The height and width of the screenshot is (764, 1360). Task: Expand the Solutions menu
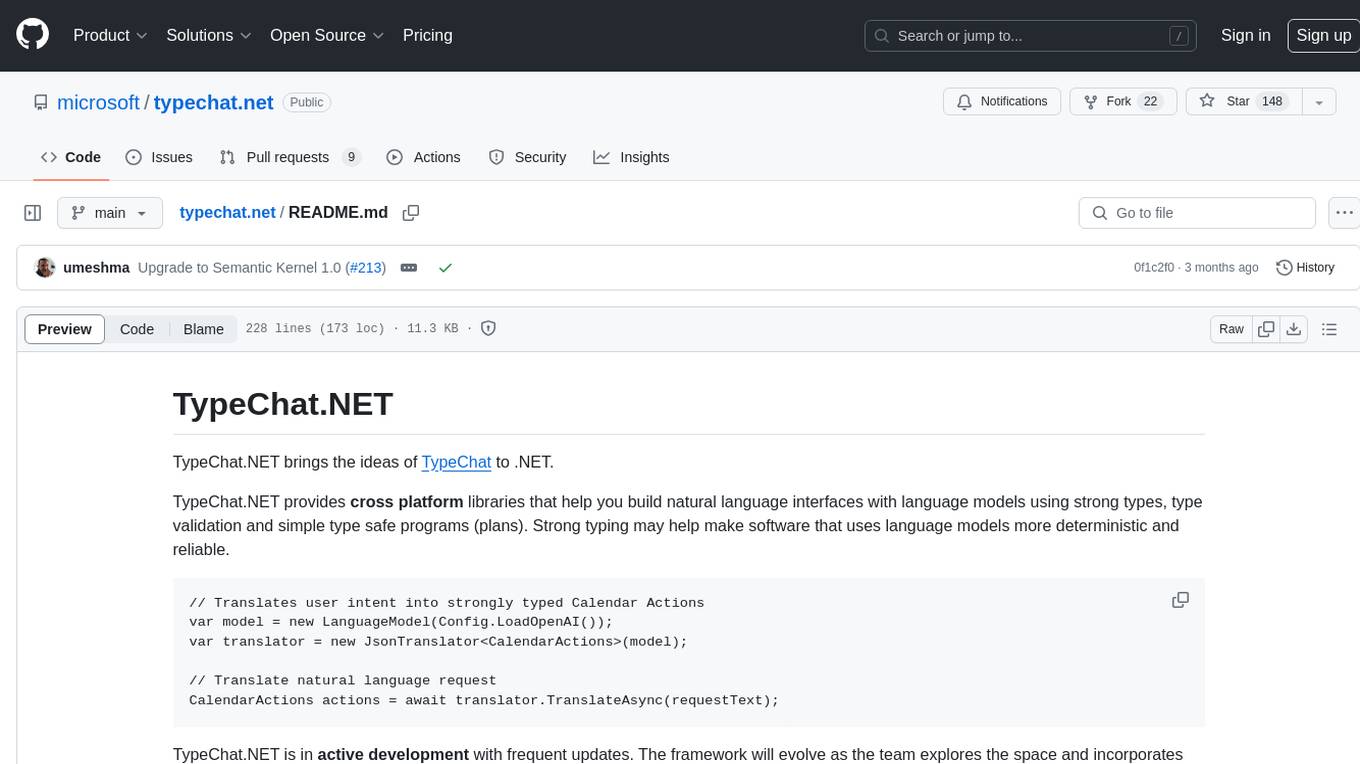pyautogui.click(x=208, y=35)
